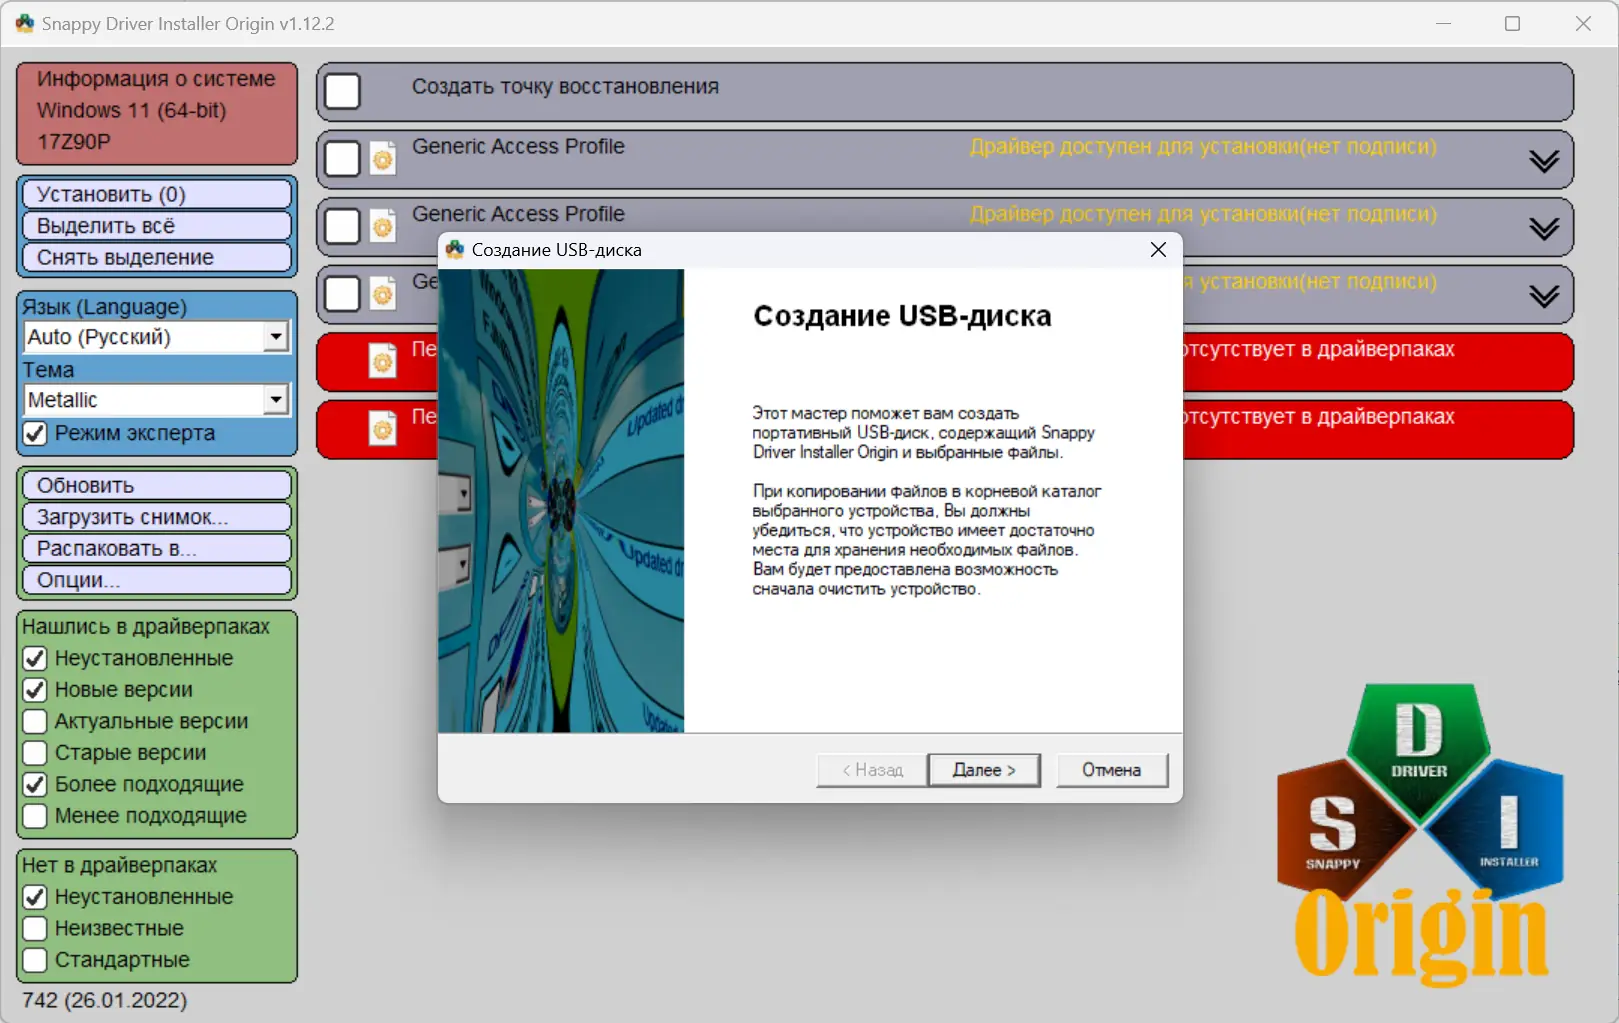Click the gear icon on first Generic Access Profile row

[382, 158]
